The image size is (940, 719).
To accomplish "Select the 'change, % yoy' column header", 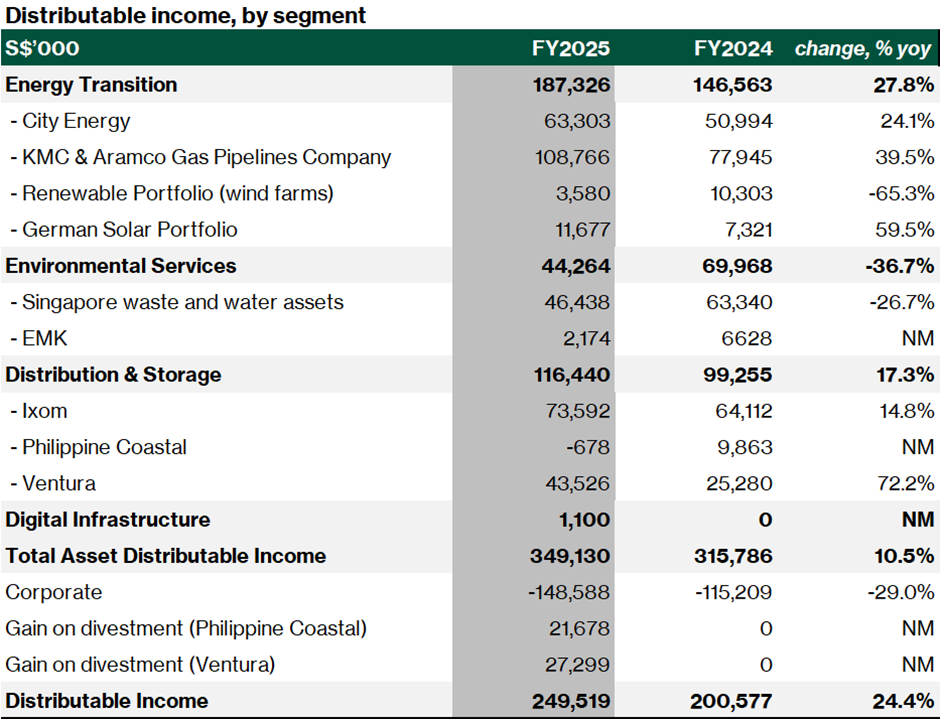I will (x=864, y=48).
